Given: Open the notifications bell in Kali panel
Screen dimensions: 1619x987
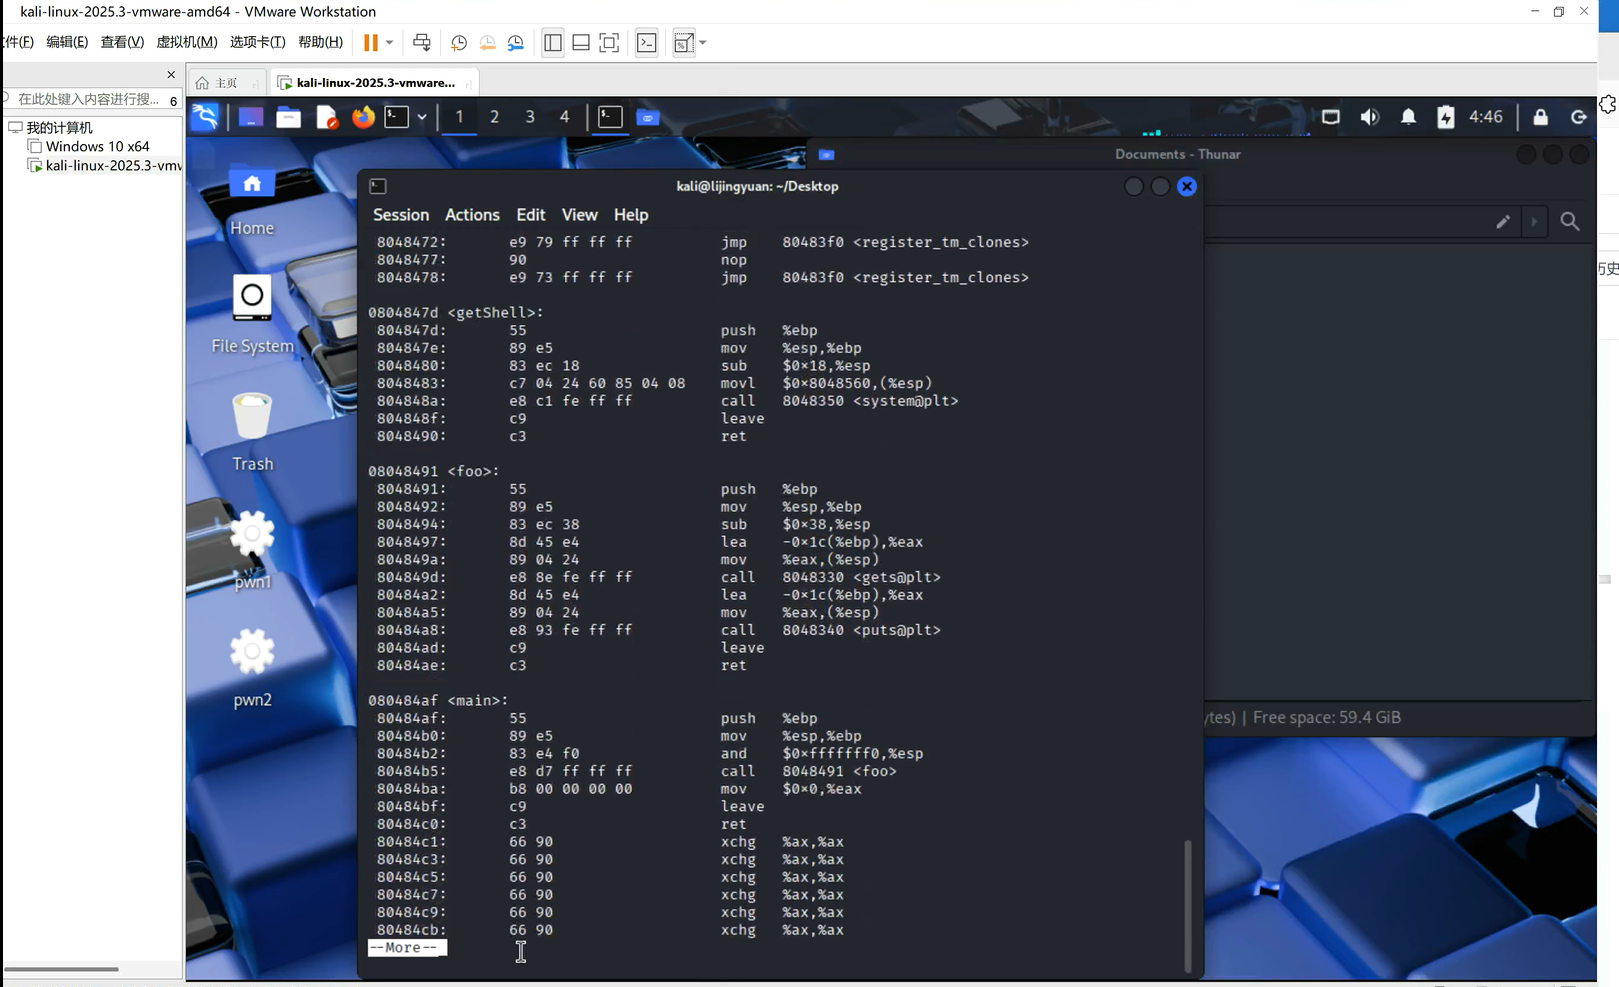Looking at the screenshot, I should pos(1408,117).
